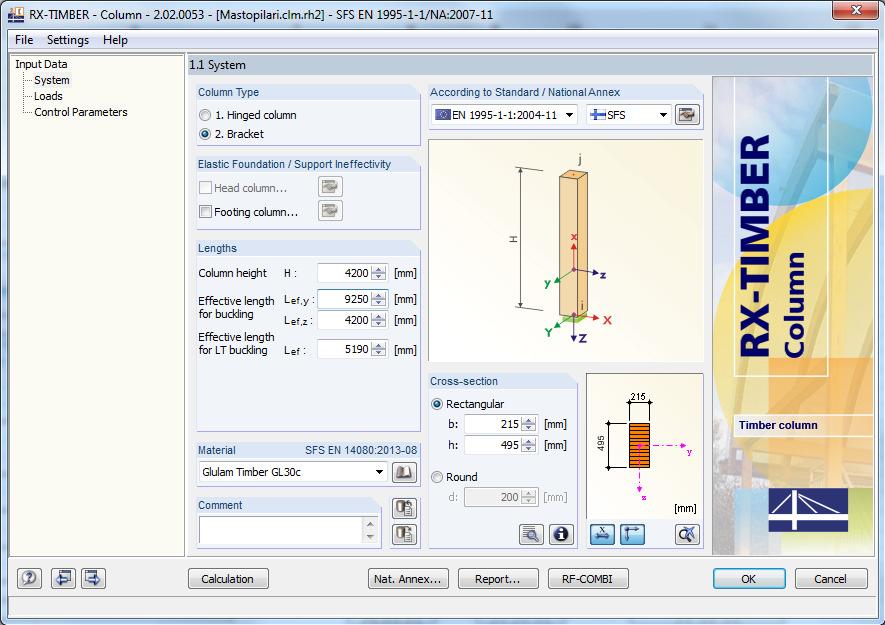Click the Column height H spinner arrows
The height and width of the screenshot is (625, 885).
pos(379,273)
